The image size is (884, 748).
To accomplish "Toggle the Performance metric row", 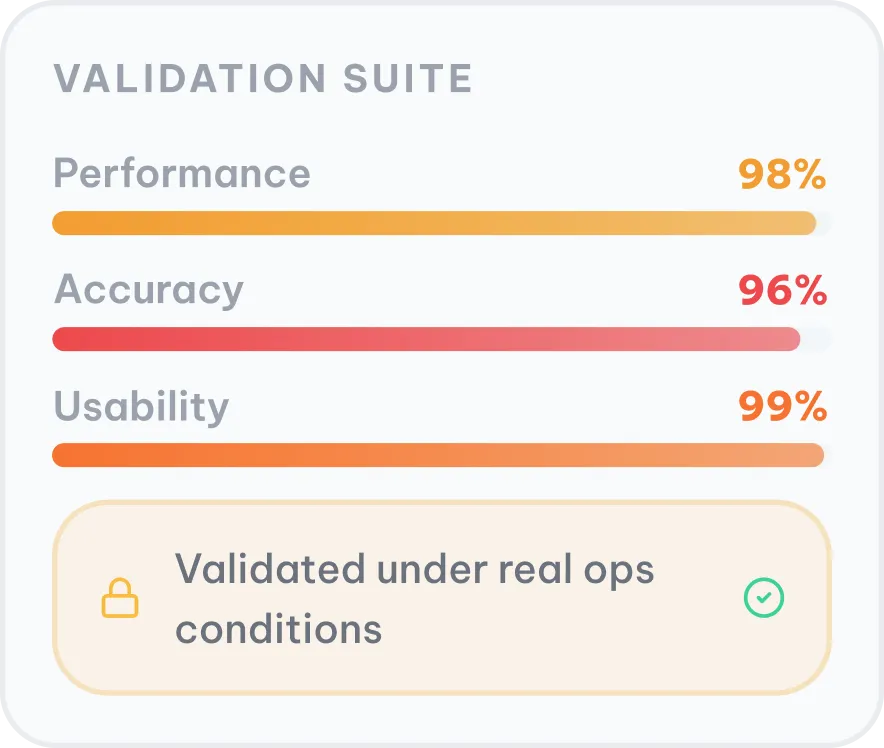I will pos(440,195).
